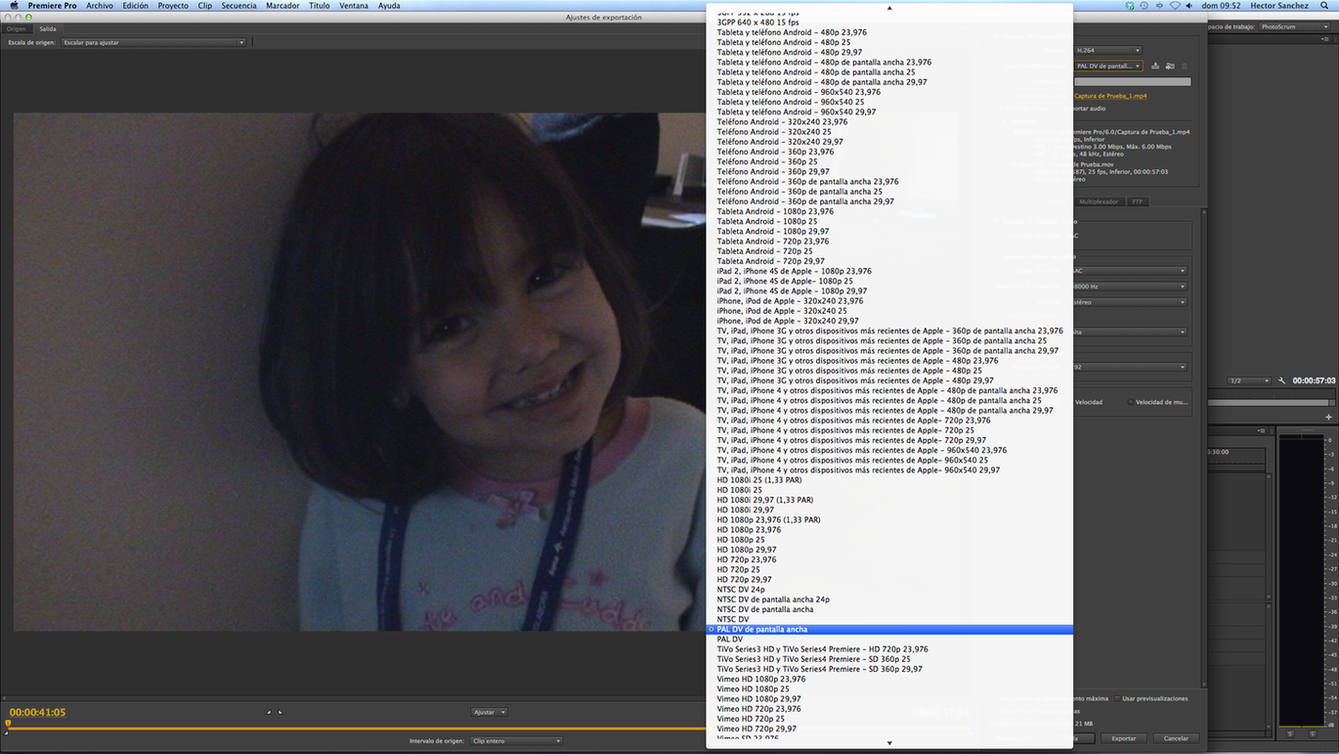Choose Tableta Android – 1080p 25 preset
The height and width of the screenshot is (754, 1339).
pos(889,221)
